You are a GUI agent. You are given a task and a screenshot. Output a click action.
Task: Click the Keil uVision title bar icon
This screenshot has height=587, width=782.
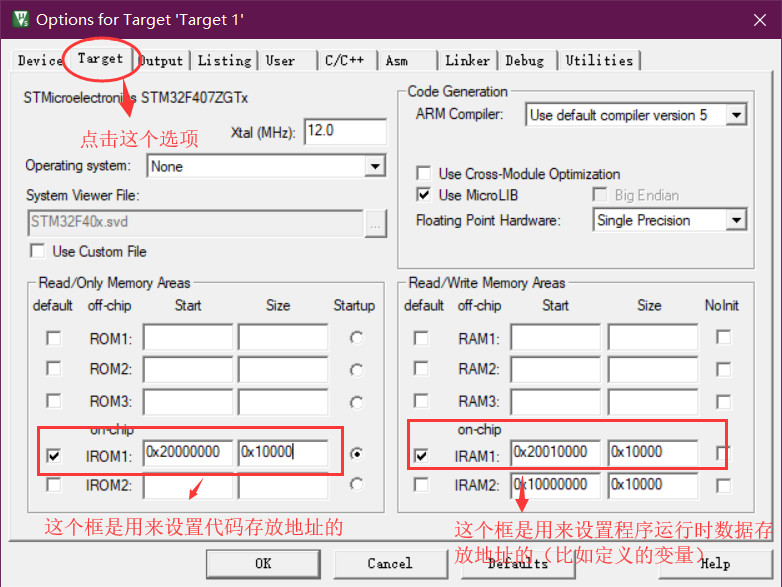[x=20, y=19]
